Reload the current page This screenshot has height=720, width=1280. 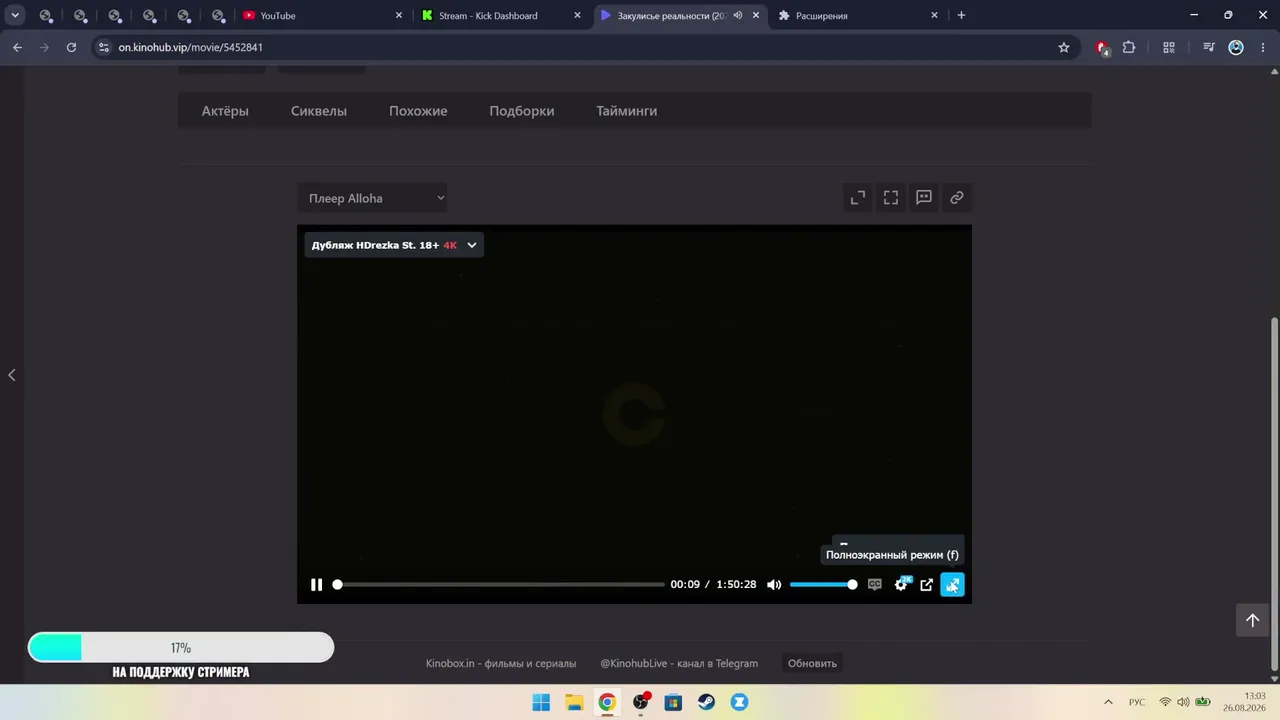71,47
